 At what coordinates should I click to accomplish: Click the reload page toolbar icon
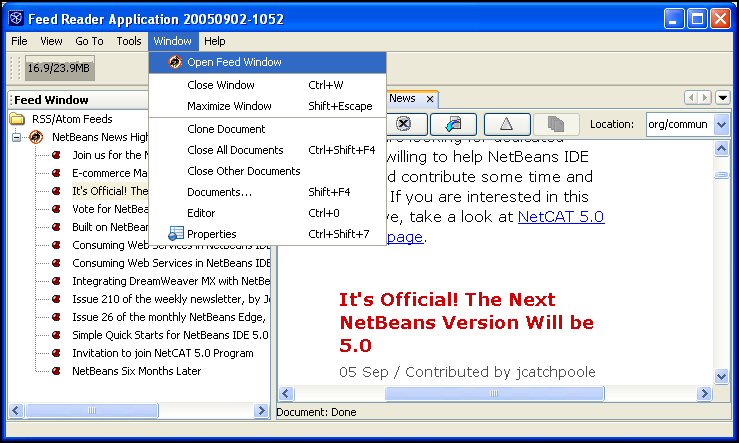pyautogui.click(x=453, y=124)
